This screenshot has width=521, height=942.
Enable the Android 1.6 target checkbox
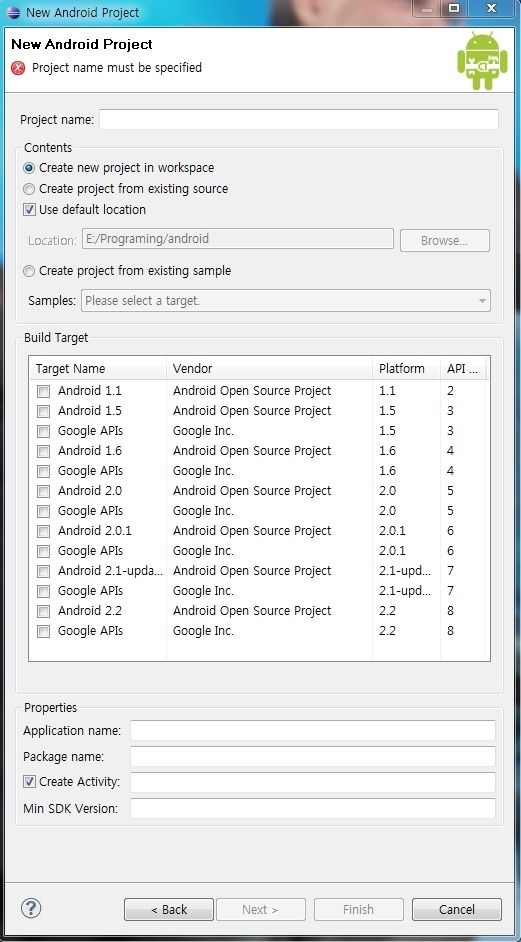point(43,451)
